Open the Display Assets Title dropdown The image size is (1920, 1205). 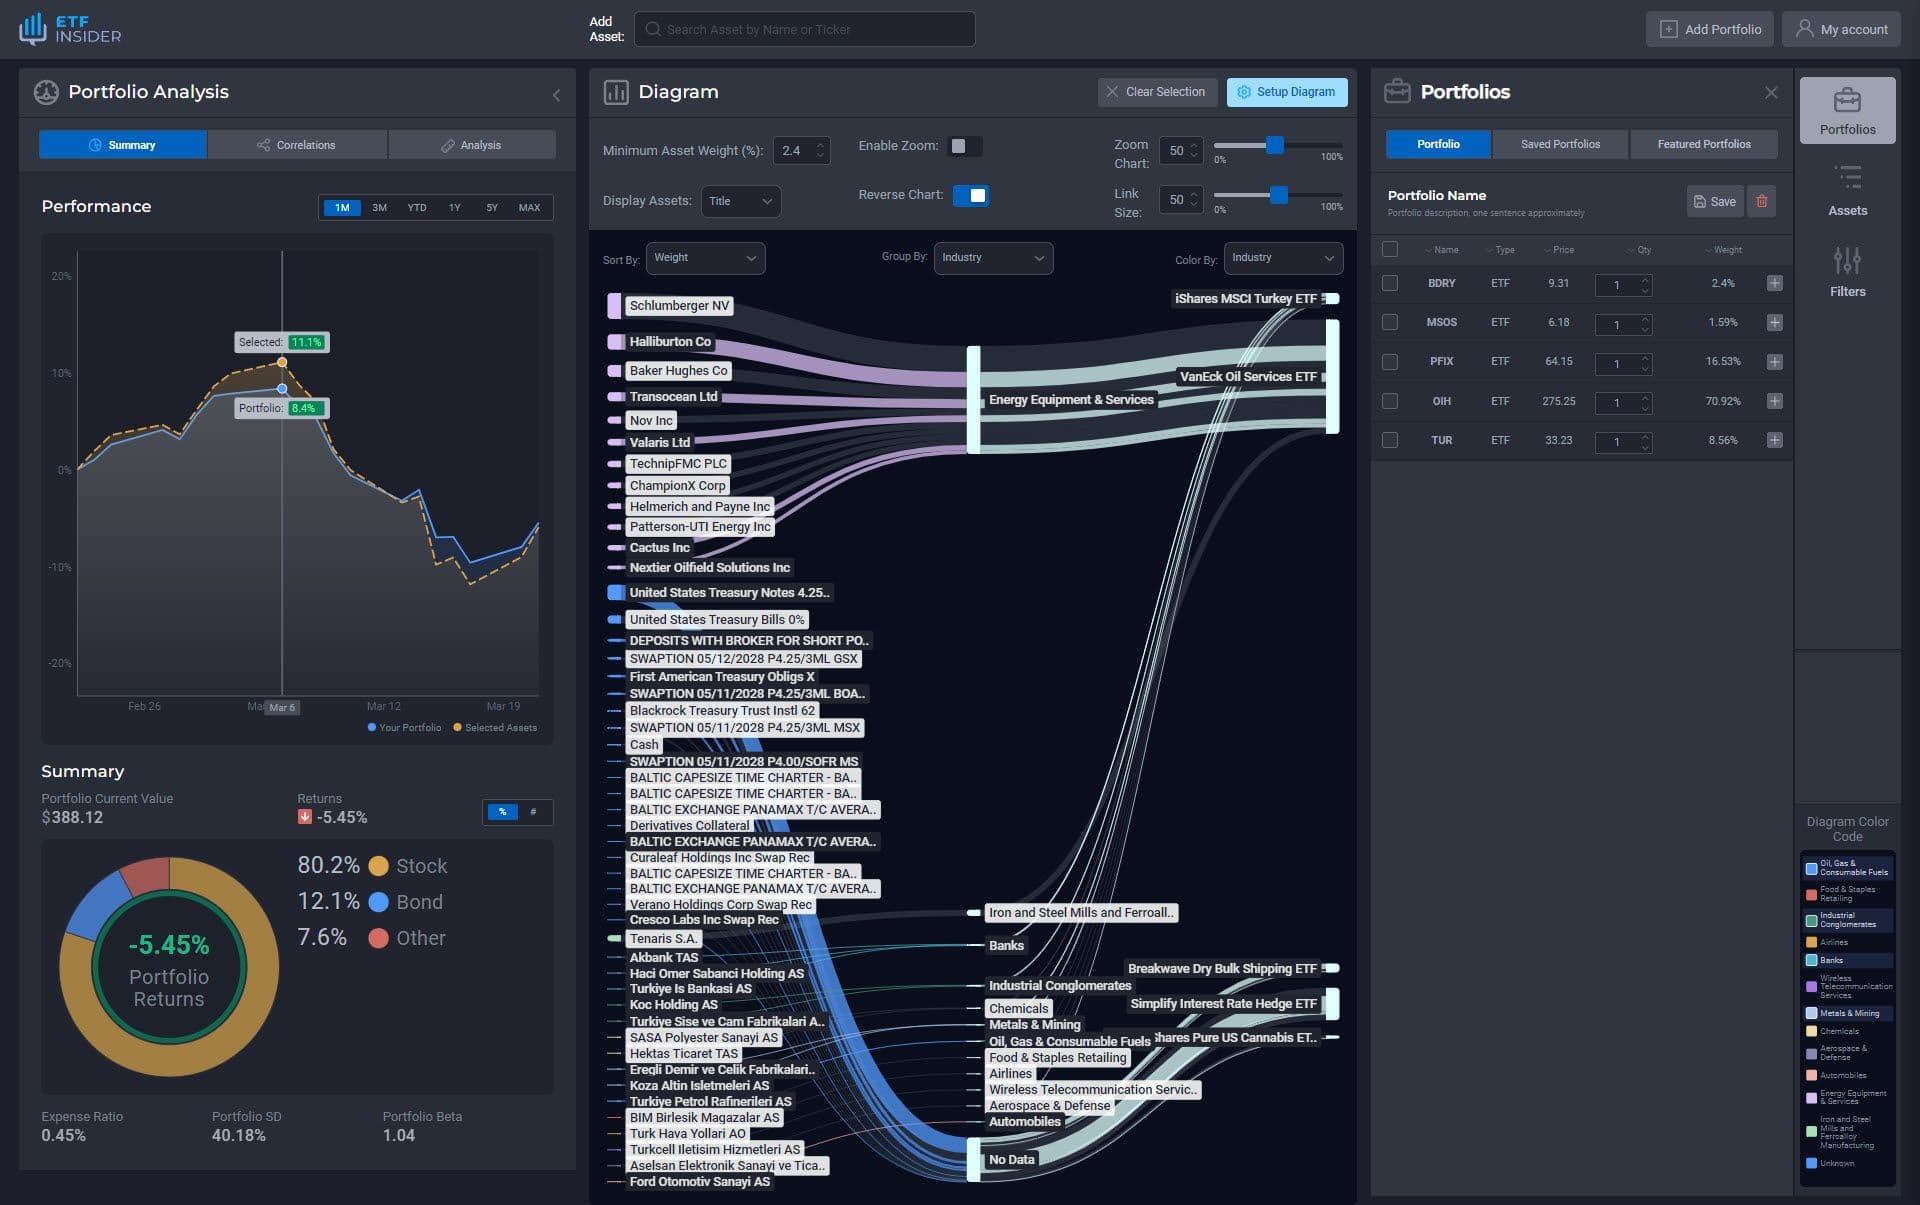pyautogui.click(x=741, y=201)
